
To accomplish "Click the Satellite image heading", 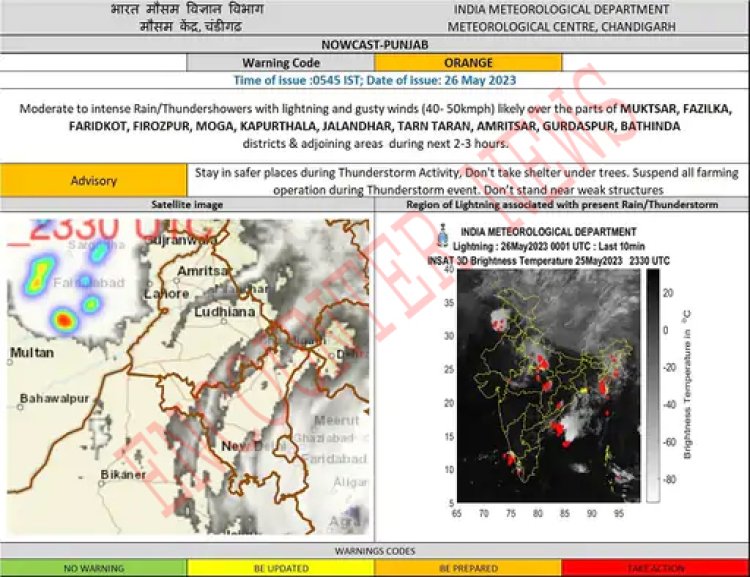I will tap(187, 205).
